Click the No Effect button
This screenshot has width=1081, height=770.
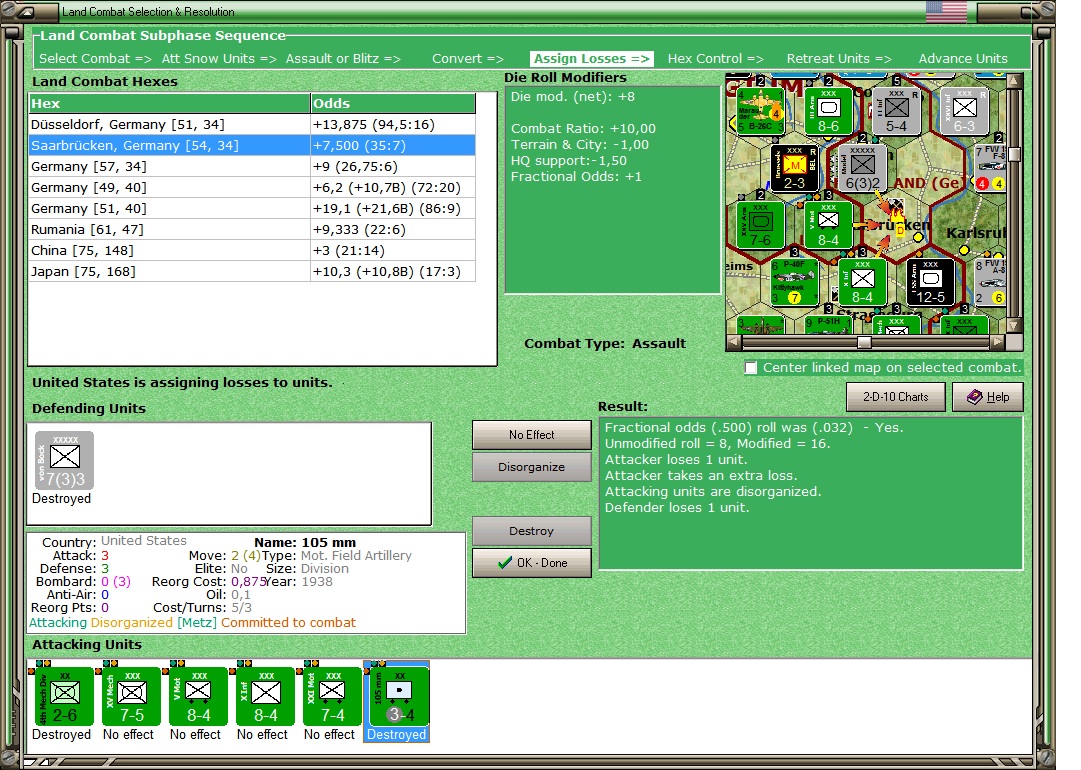[x=532, y=435]
